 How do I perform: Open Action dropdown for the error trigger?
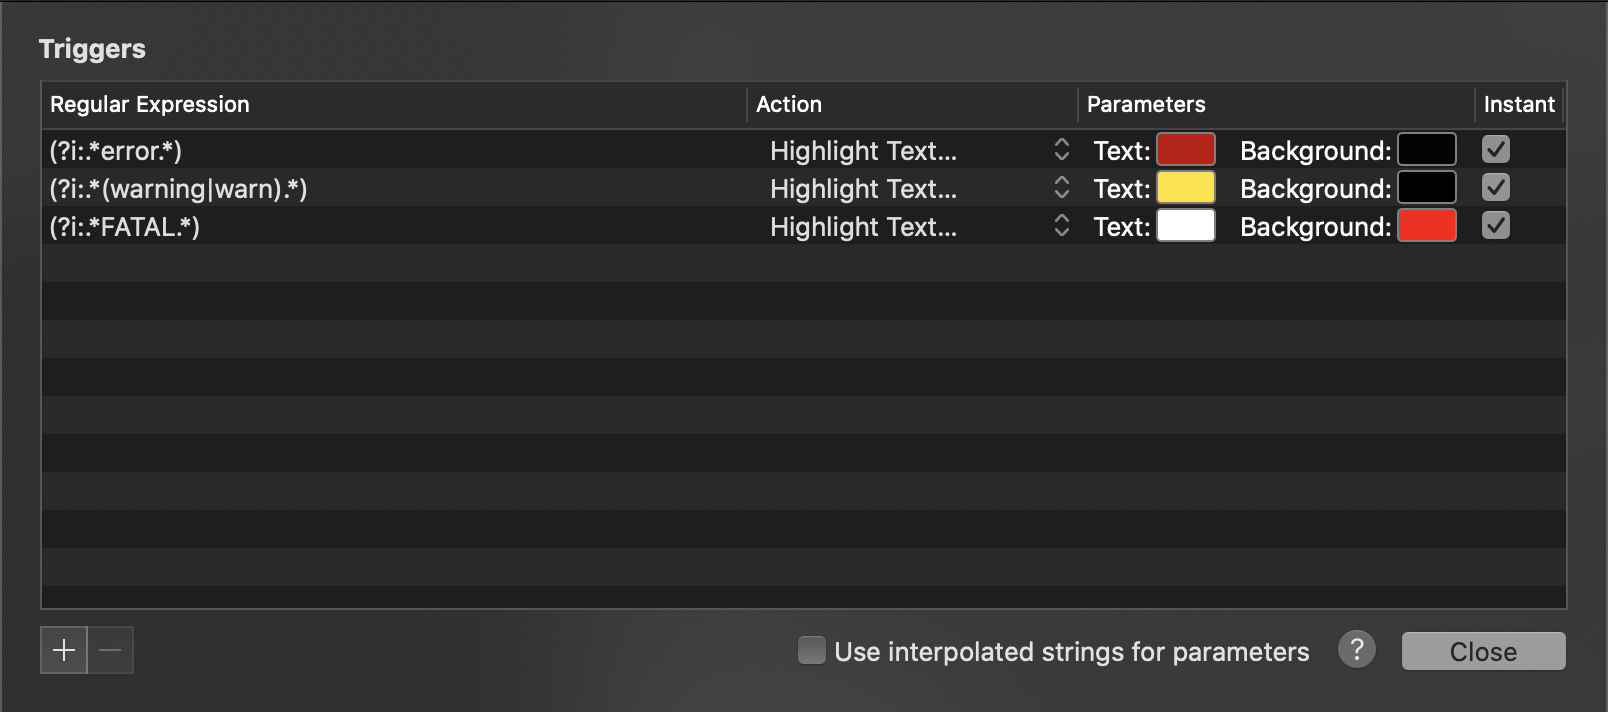click(915, 151)
